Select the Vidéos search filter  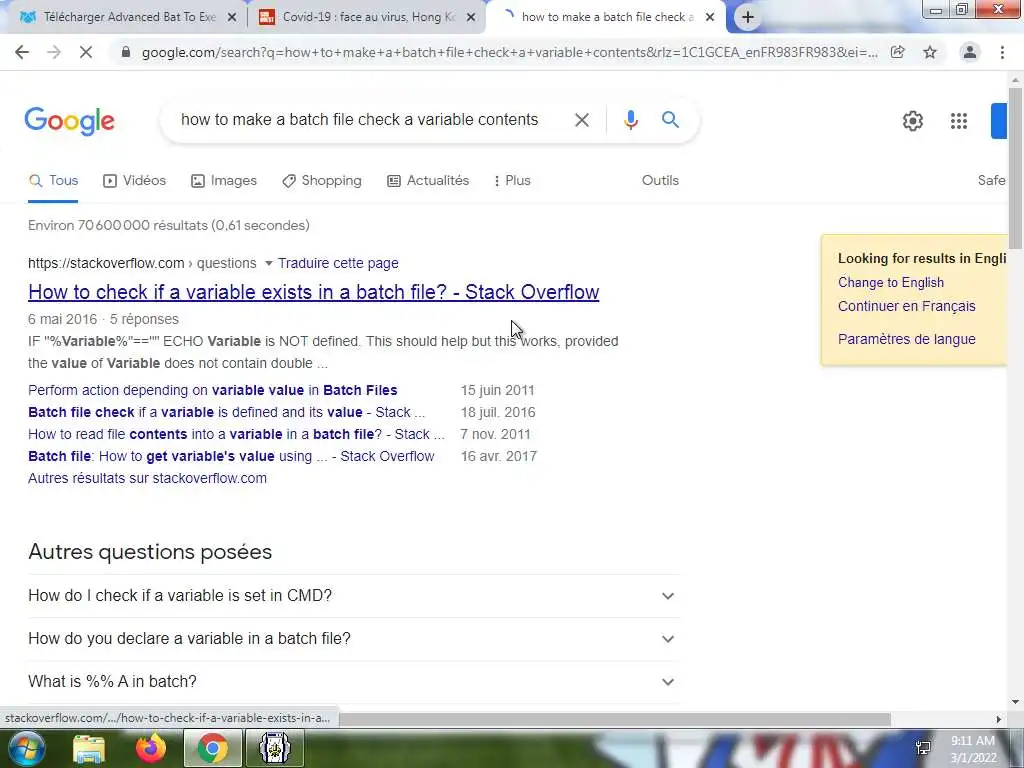click(135, 180)
